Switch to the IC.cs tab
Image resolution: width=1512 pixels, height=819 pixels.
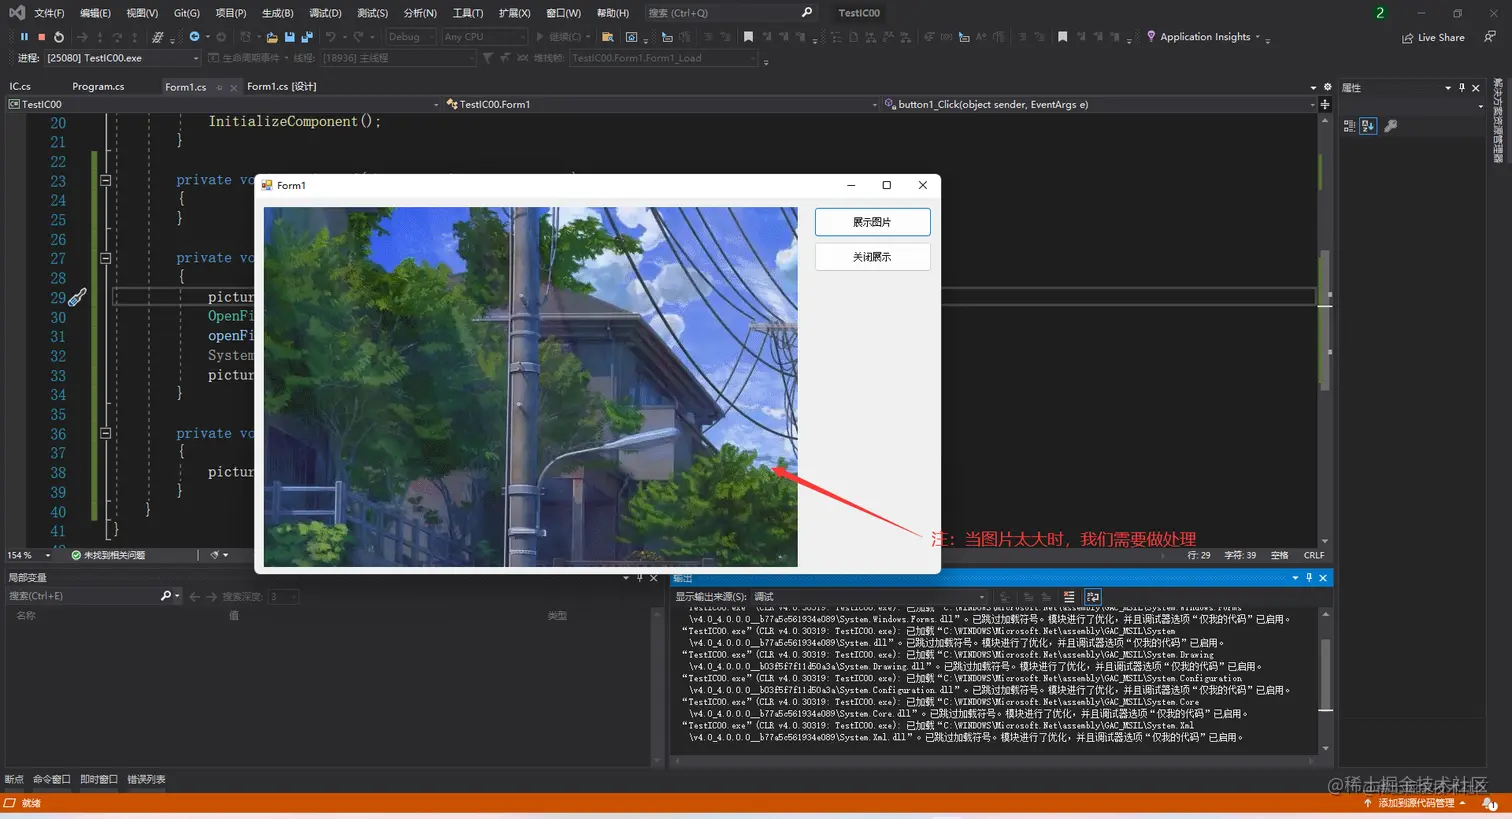point(20,87)
